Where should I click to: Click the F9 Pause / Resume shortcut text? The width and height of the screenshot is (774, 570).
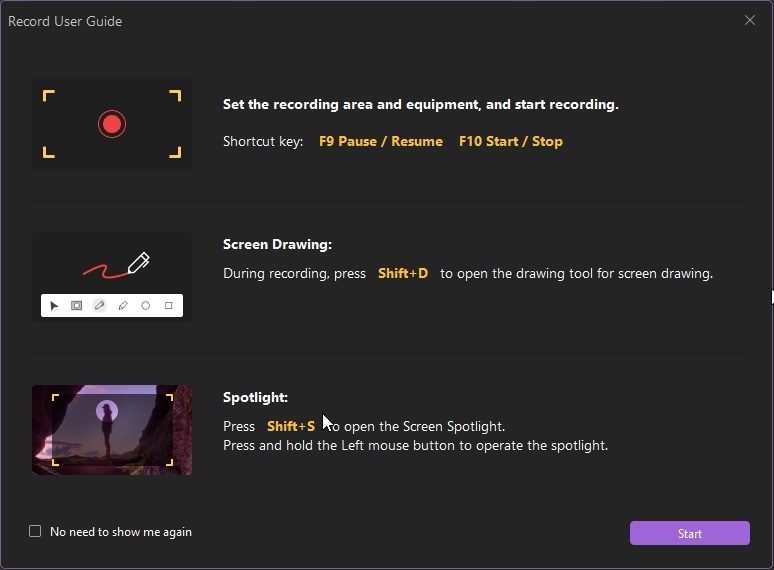381,142
